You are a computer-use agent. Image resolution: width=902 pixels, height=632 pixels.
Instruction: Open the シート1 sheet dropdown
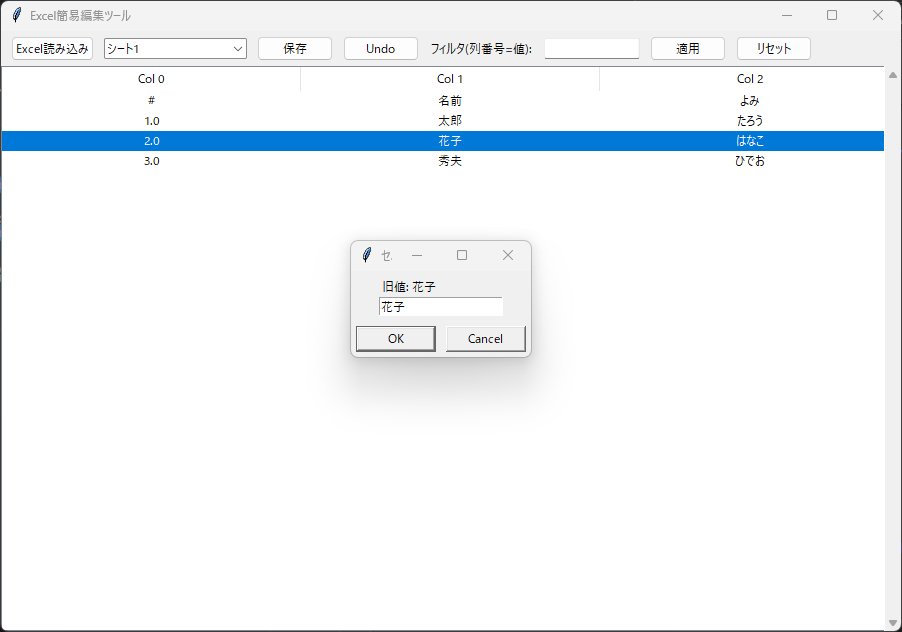click(175, 48)
